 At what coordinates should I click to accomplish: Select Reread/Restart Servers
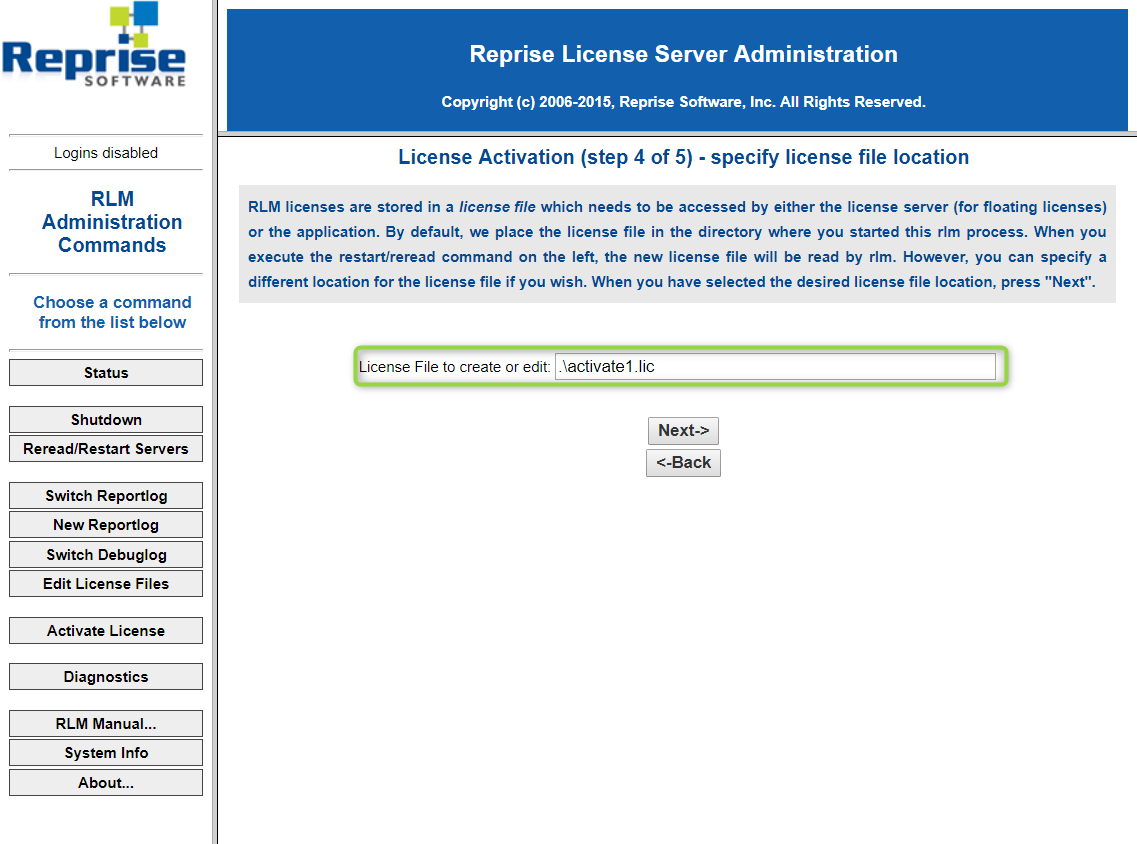106,449
